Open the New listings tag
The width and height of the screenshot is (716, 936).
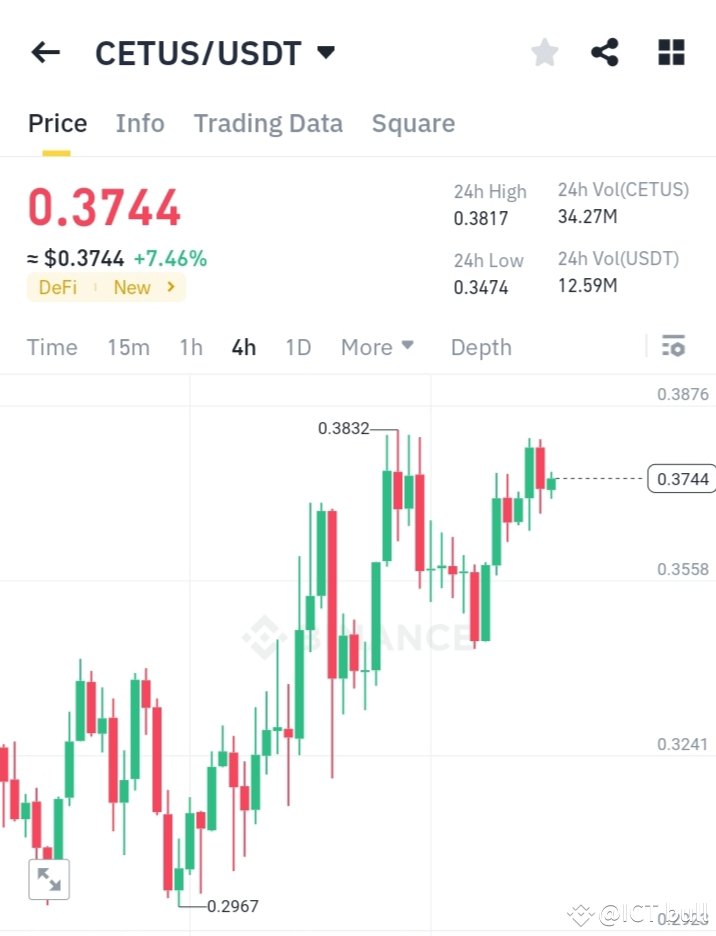pyautogui.click(x=131, y=287)
